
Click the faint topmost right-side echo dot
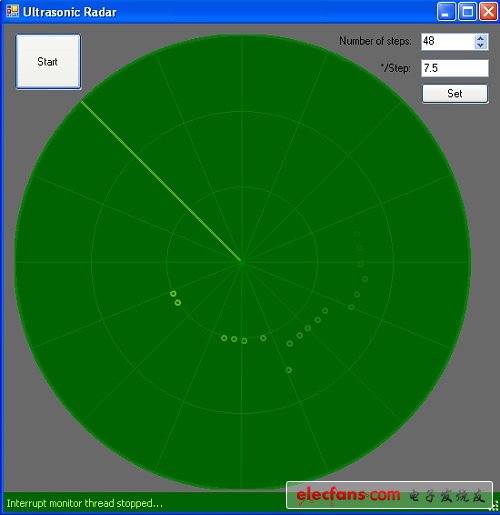tap(357, 234)
